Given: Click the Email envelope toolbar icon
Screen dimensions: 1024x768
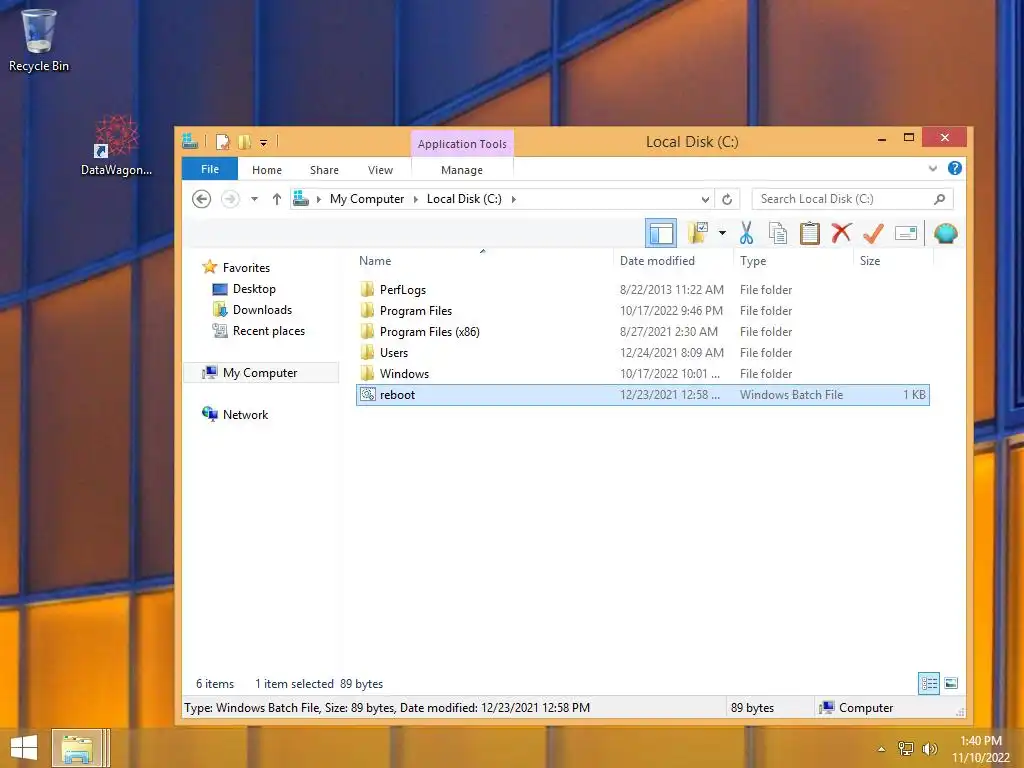Looking at the screenshot, I should (906, 233).
